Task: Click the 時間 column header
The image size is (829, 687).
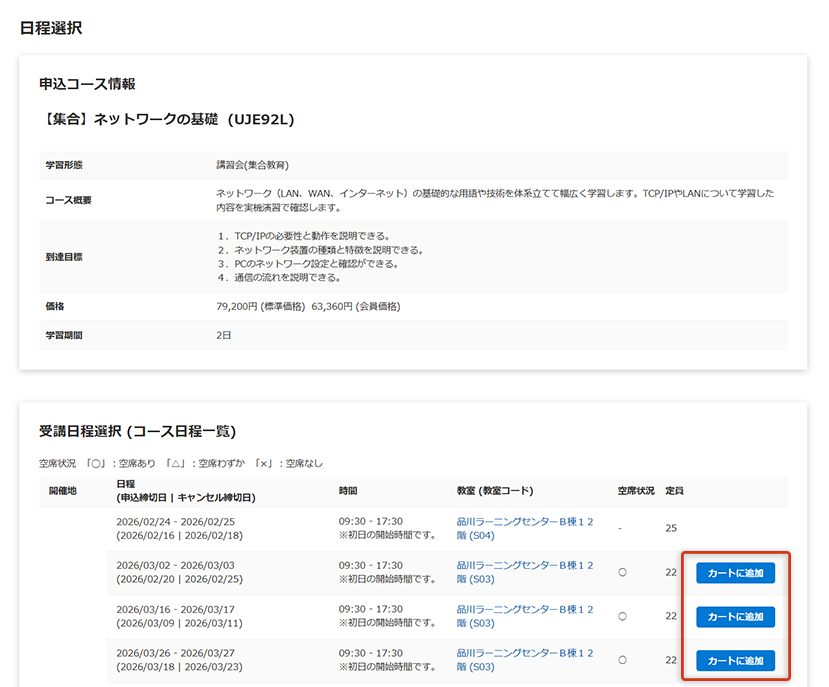Action: tap(348, 491)
